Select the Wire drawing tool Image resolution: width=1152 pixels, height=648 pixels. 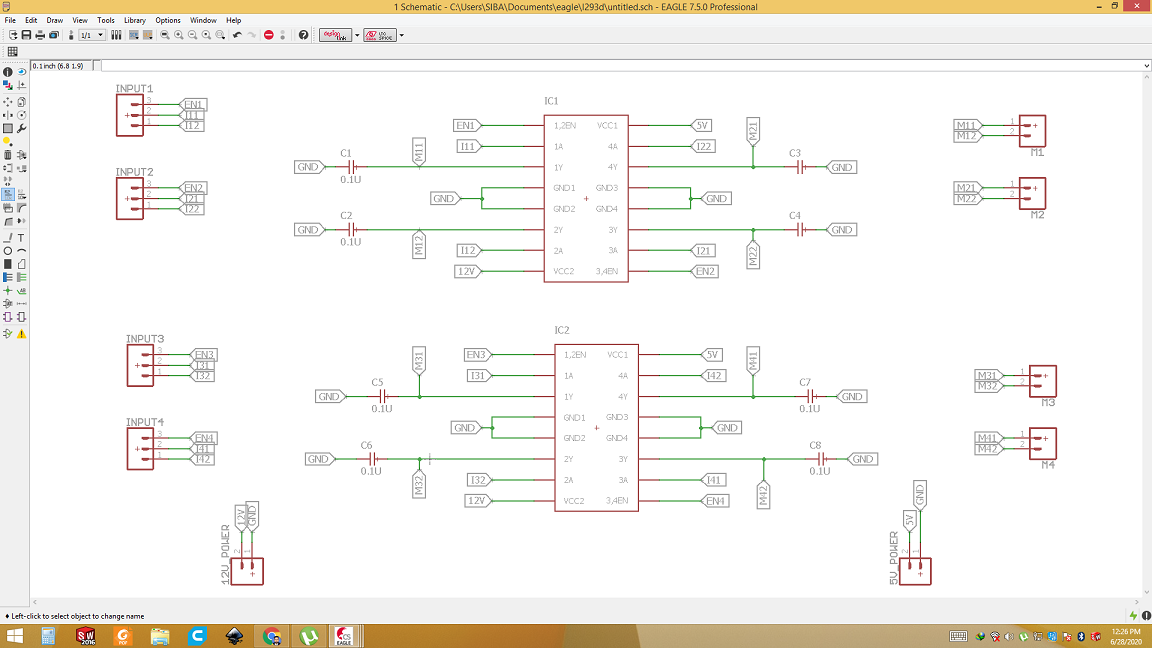click(7, 237)
